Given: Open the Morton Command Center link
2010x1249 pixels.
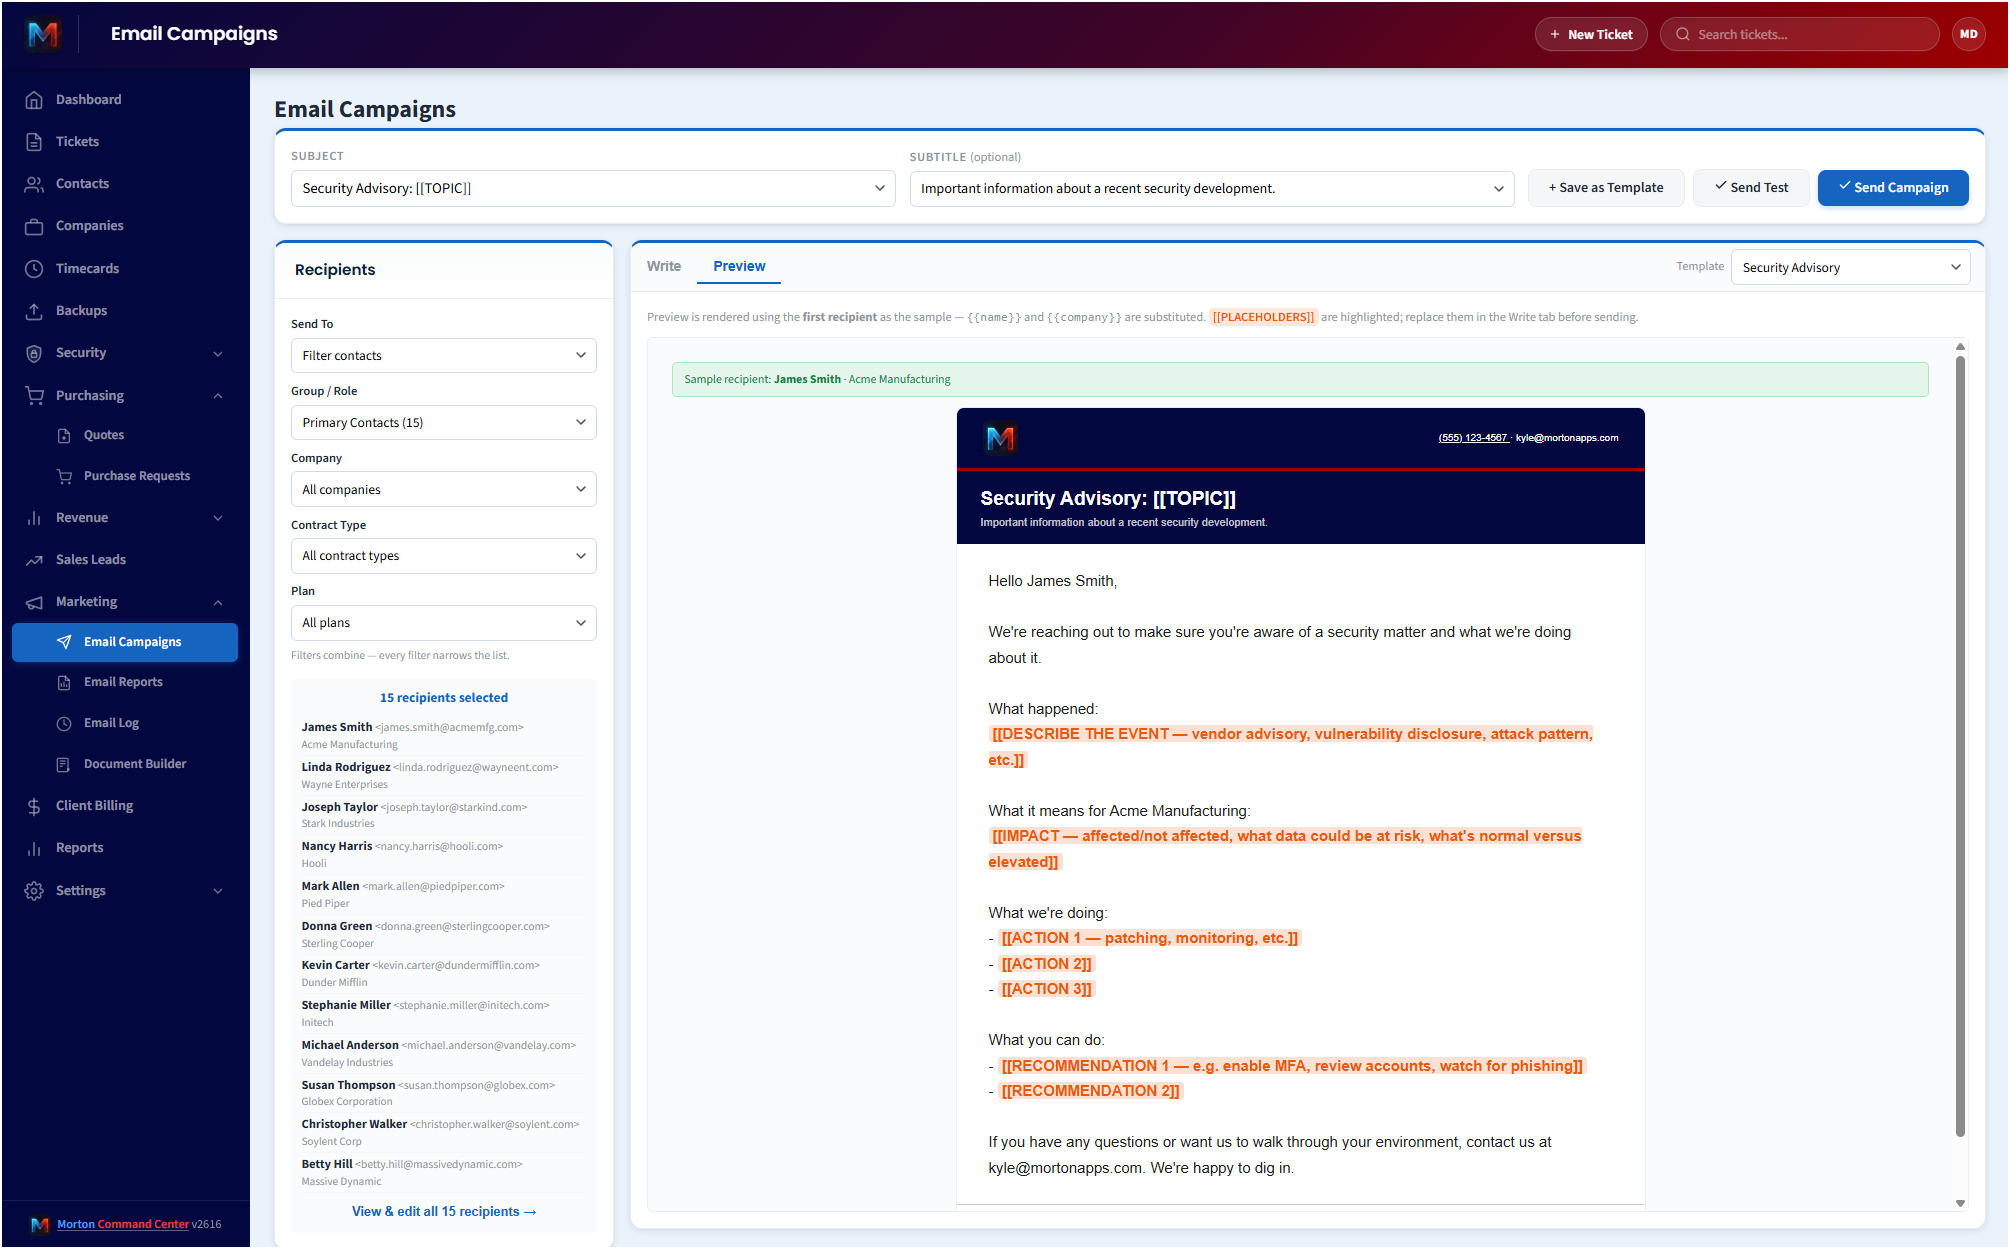Looking at the screenshot, I should point(123,1224).
